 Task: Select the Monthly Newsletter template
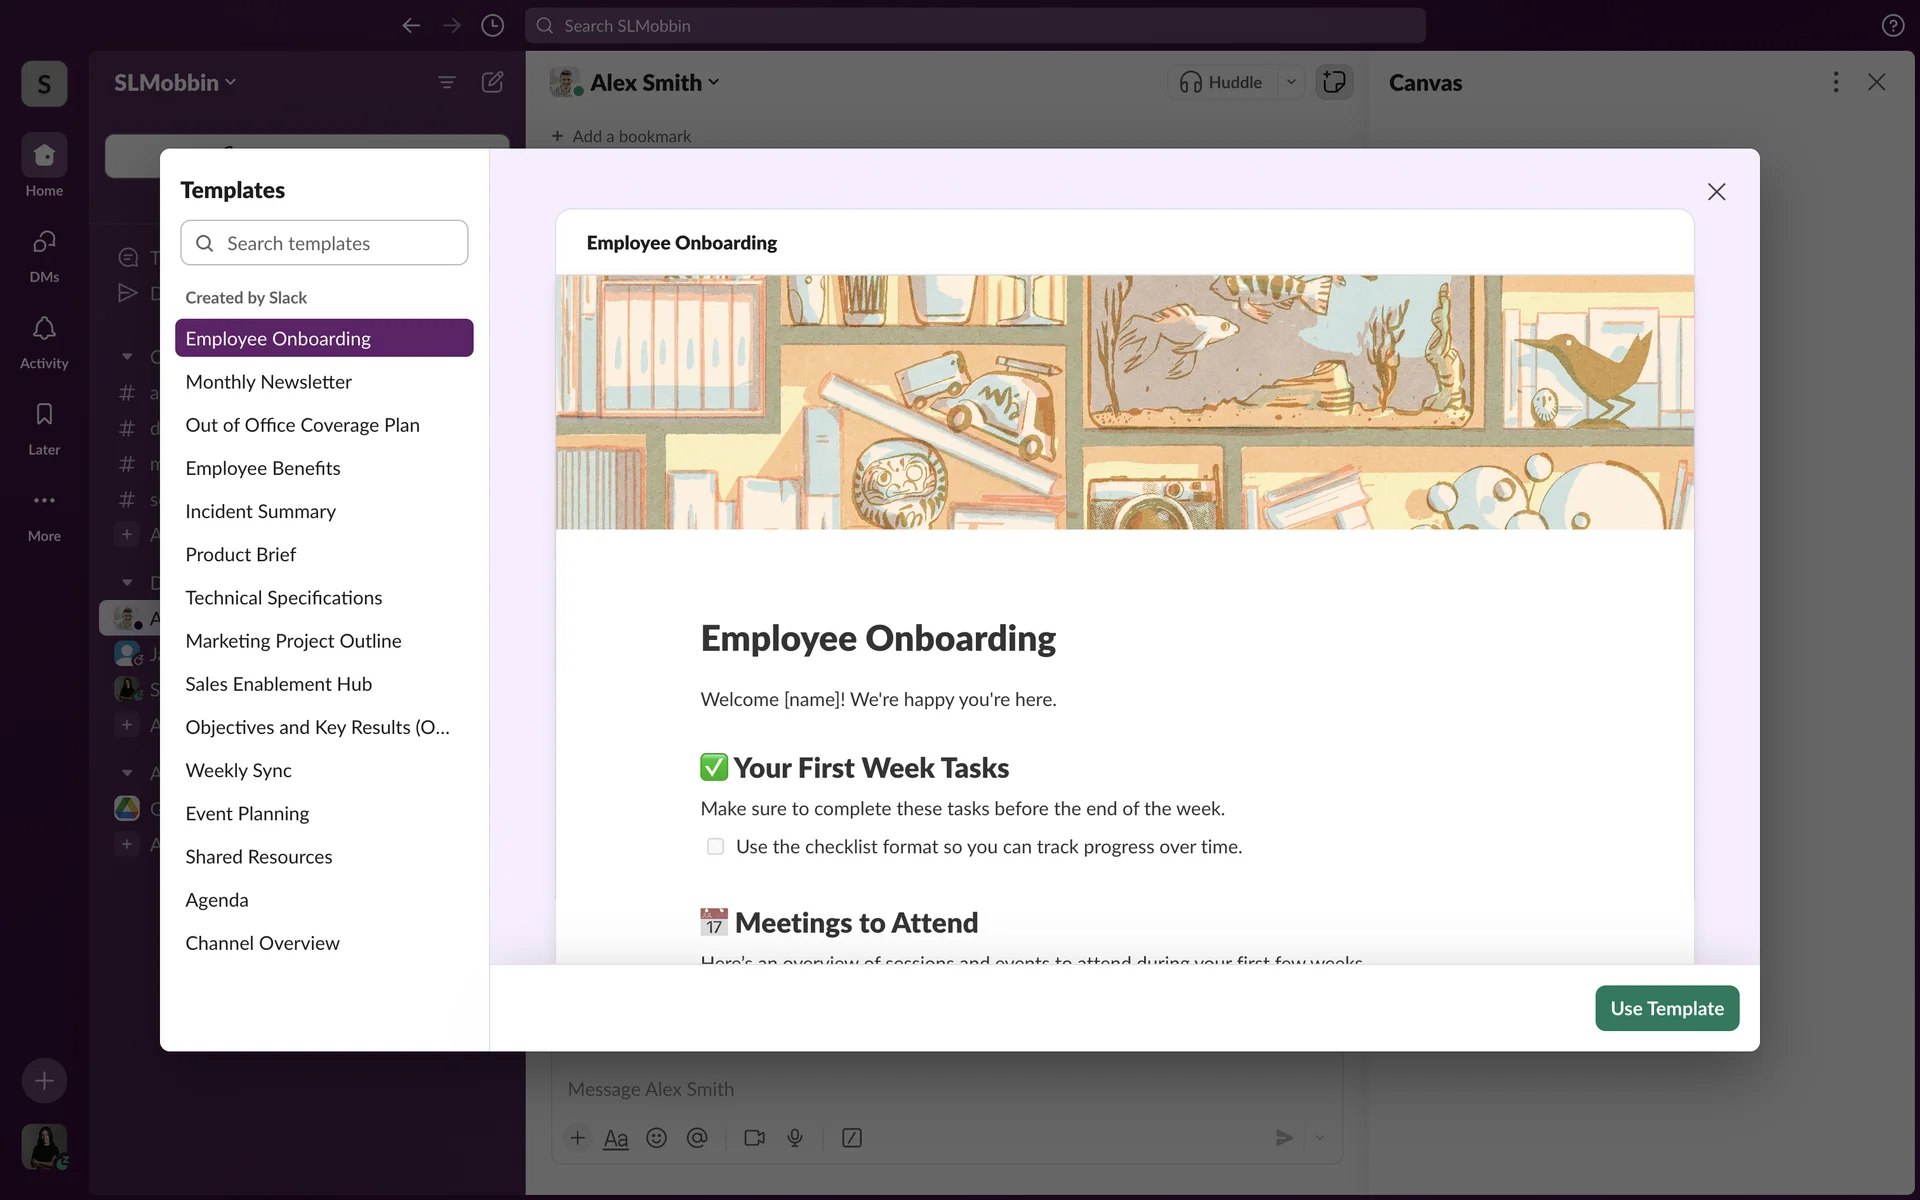[268, 382]
